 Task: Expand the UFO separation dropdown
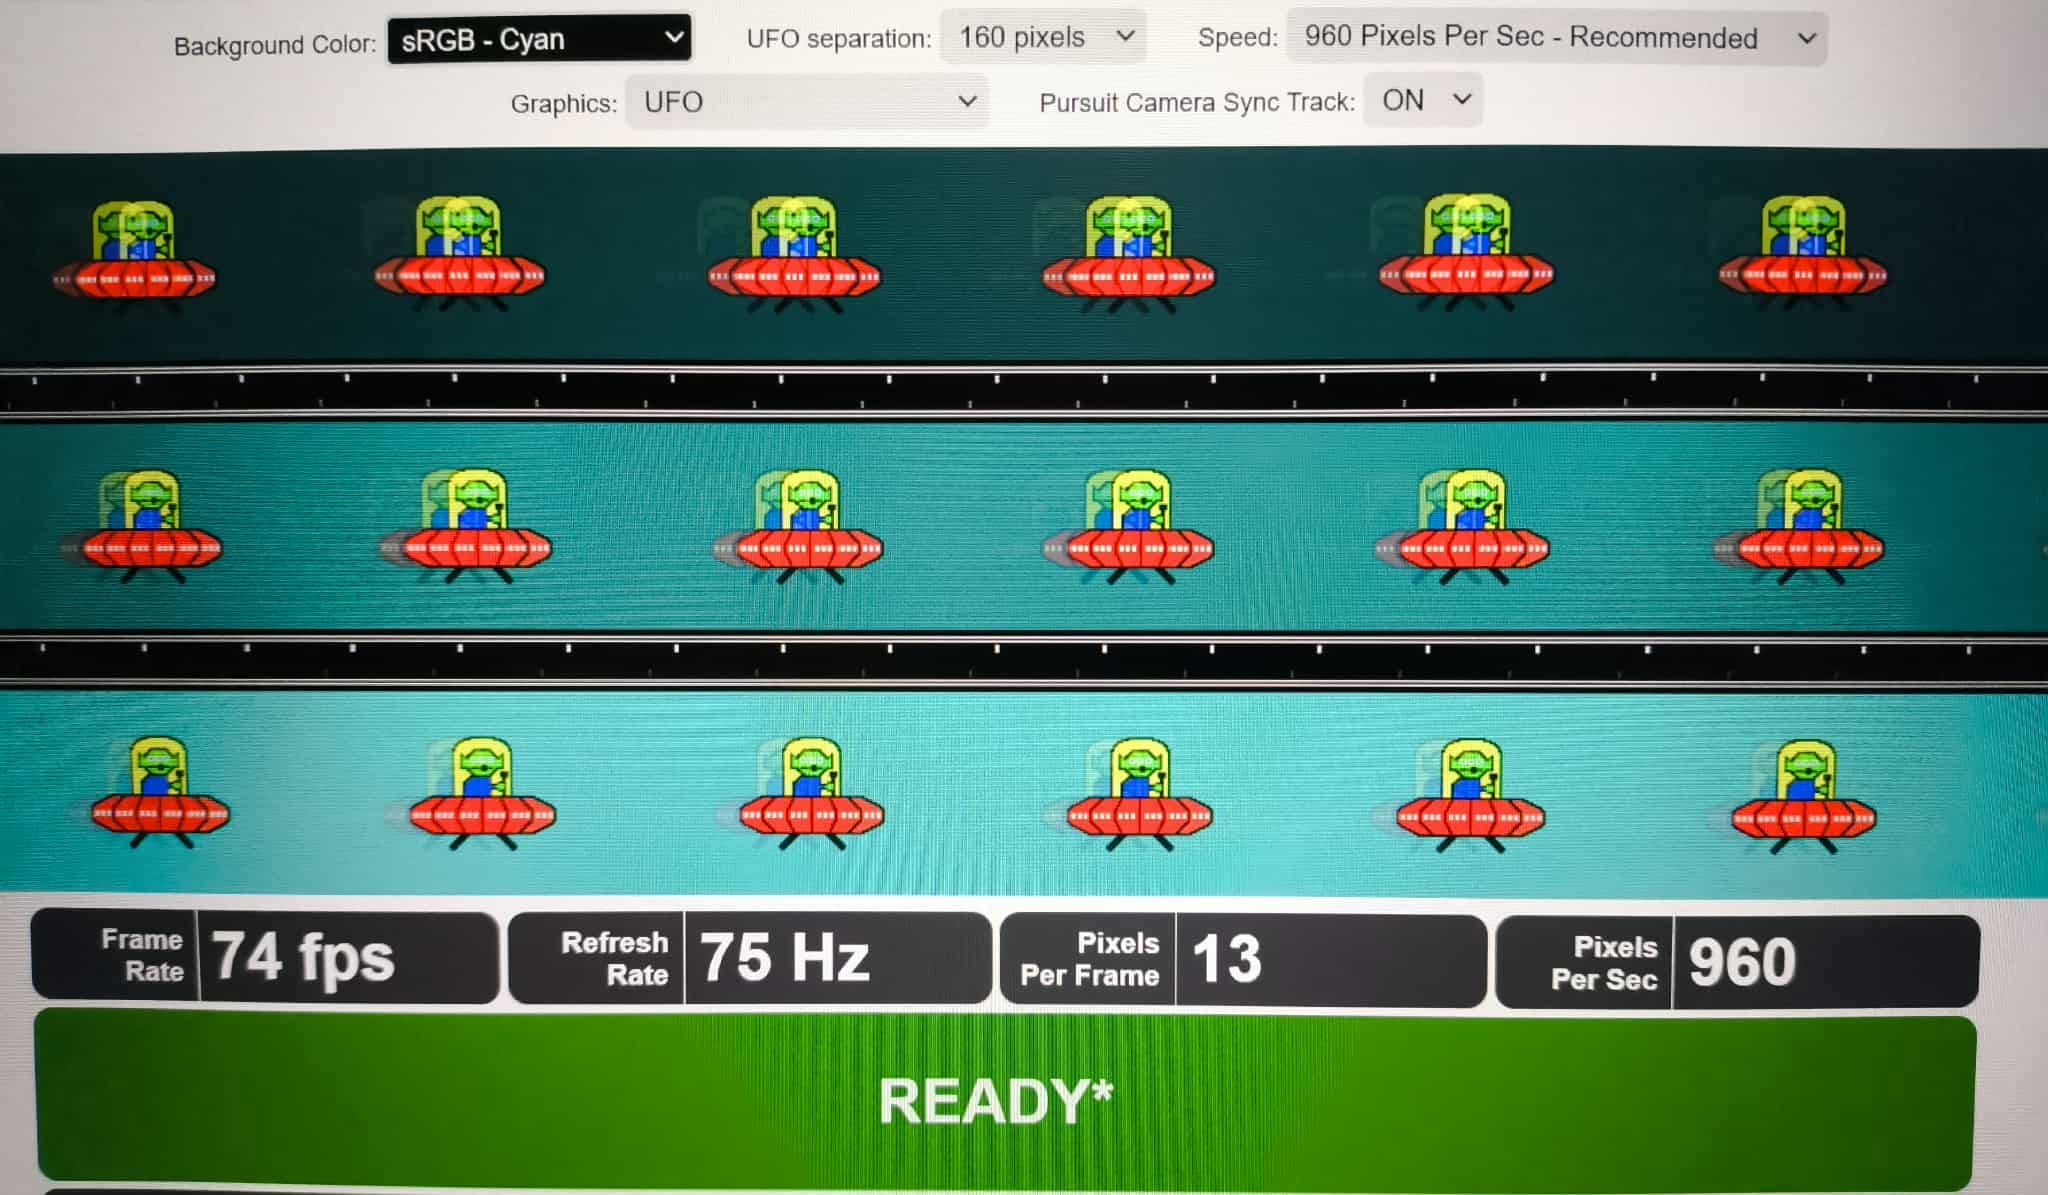(x=1043, y=38)
